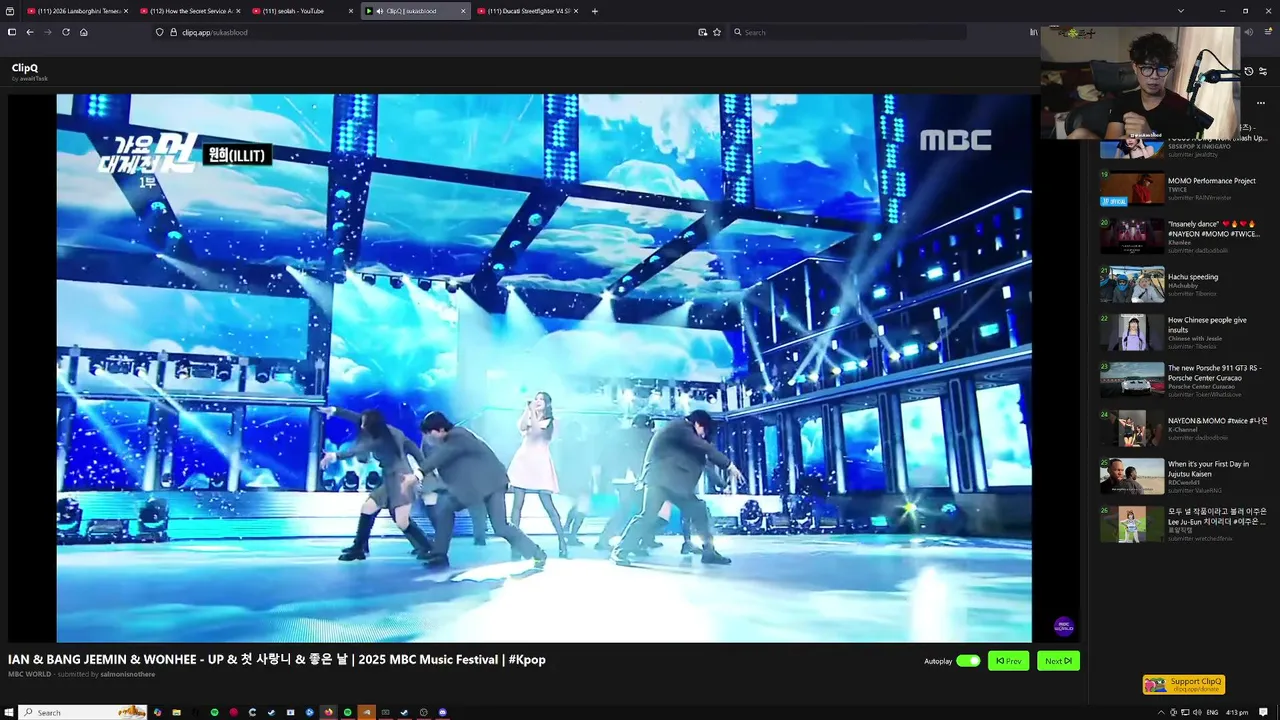Viewport: 1280px width, 720px height.
Task: Switch to the Ducati Streetfighter V4 tab
Action: point(528,11)
